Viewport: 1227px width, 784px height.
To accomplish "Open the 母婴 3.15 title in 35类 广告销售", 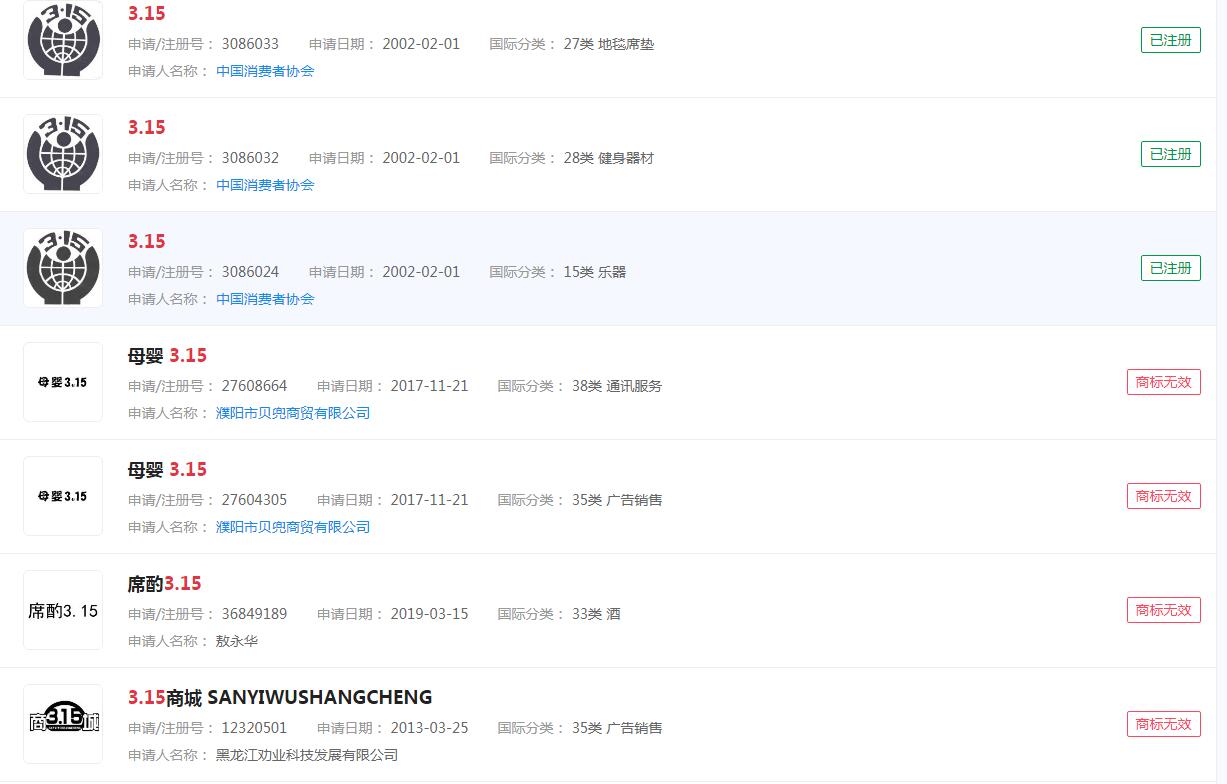I will point(167,470).
